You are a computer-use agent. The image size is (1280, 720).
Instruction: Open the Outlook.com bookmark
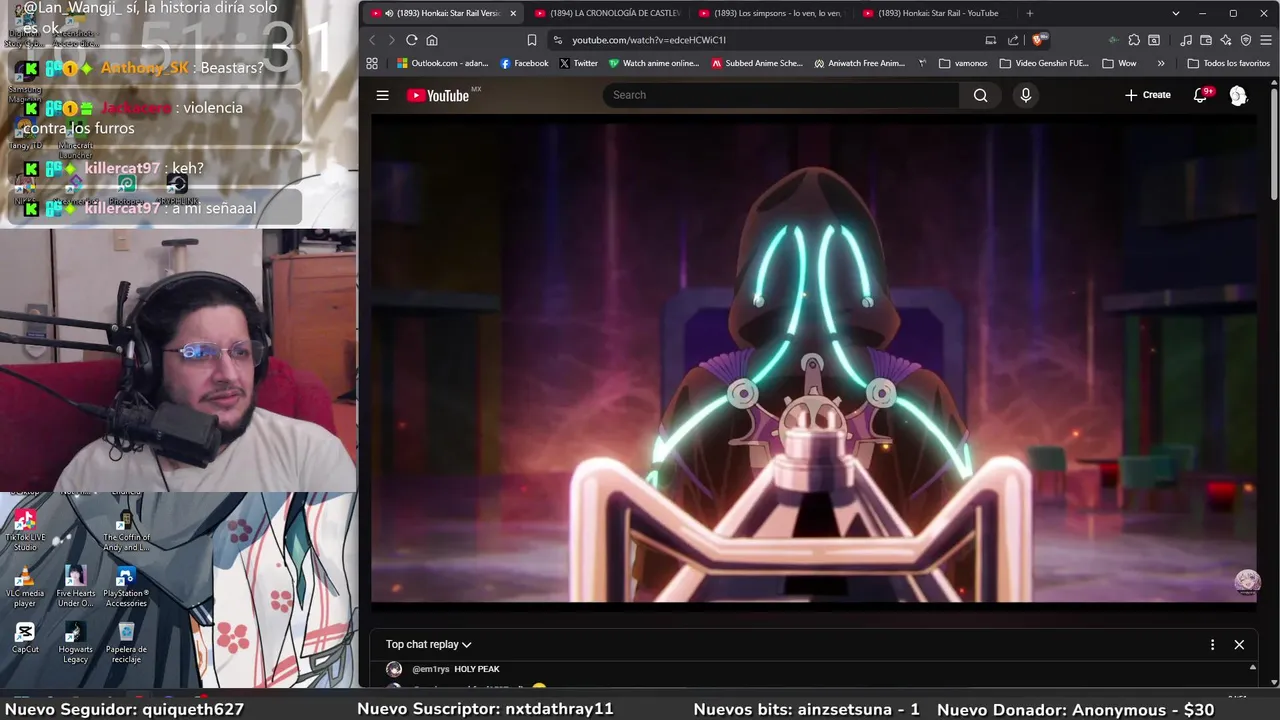pos(443,63)
